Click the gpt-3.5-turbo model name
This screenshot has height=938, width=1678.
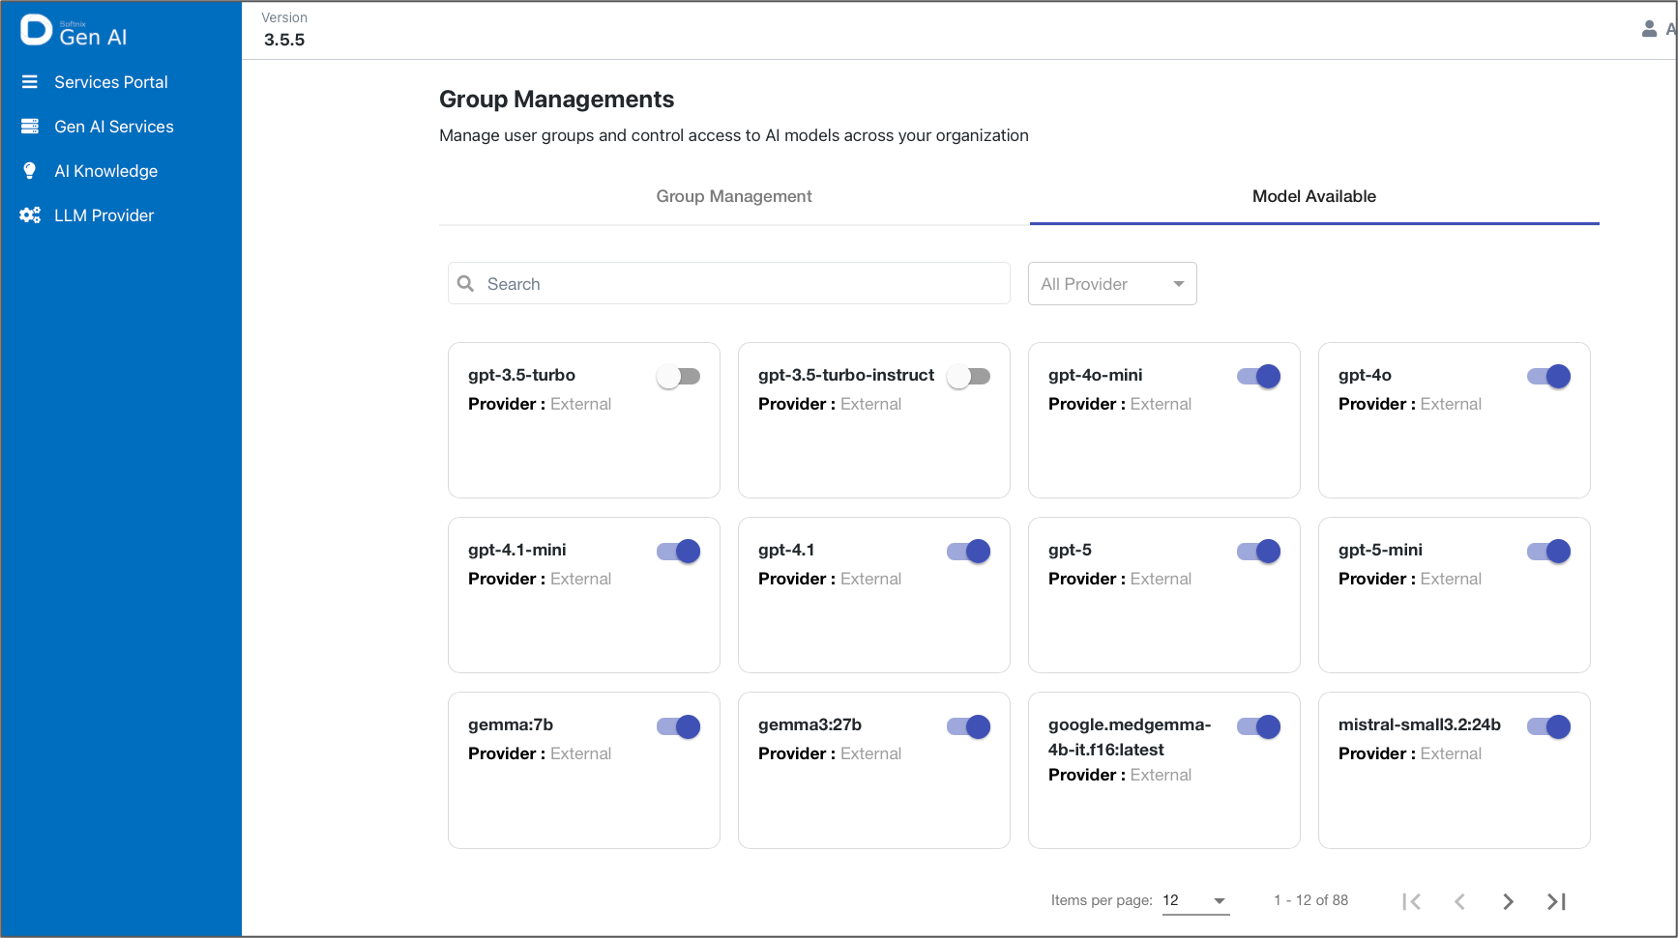coord(521,375)
